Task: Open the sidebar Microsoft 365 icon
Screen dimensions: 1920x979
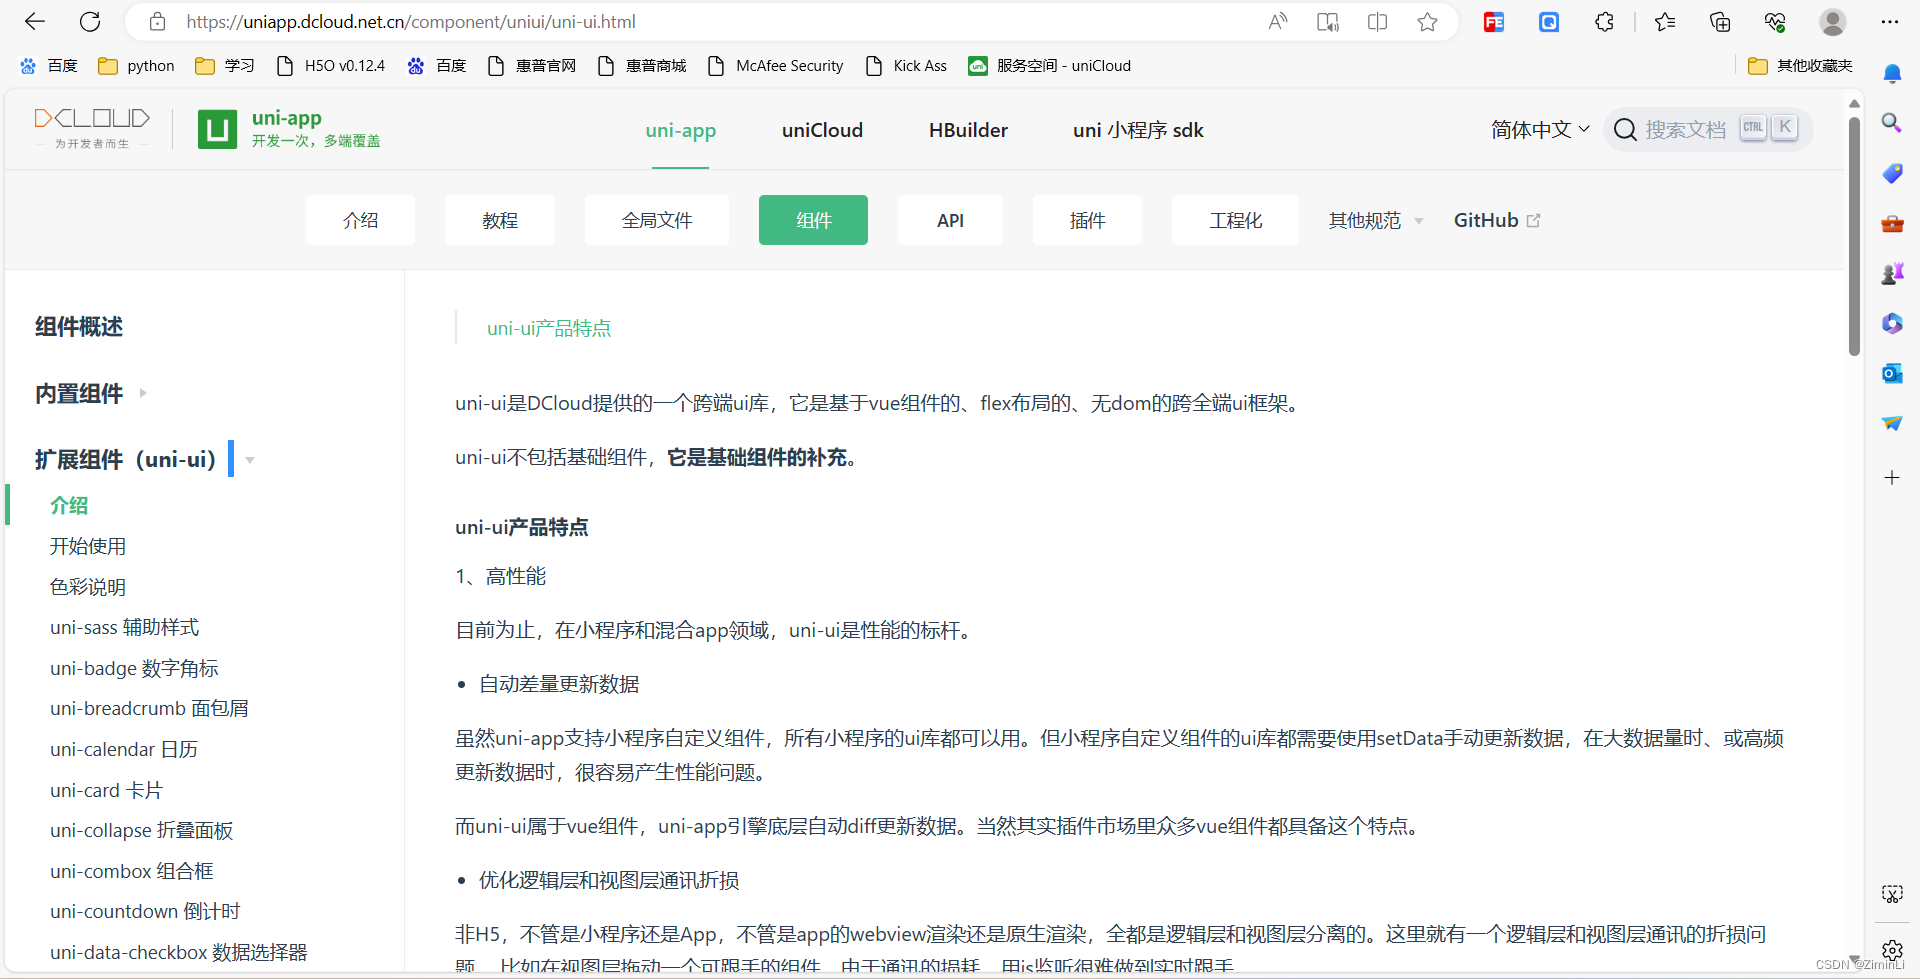Action: click(1892, 323)
